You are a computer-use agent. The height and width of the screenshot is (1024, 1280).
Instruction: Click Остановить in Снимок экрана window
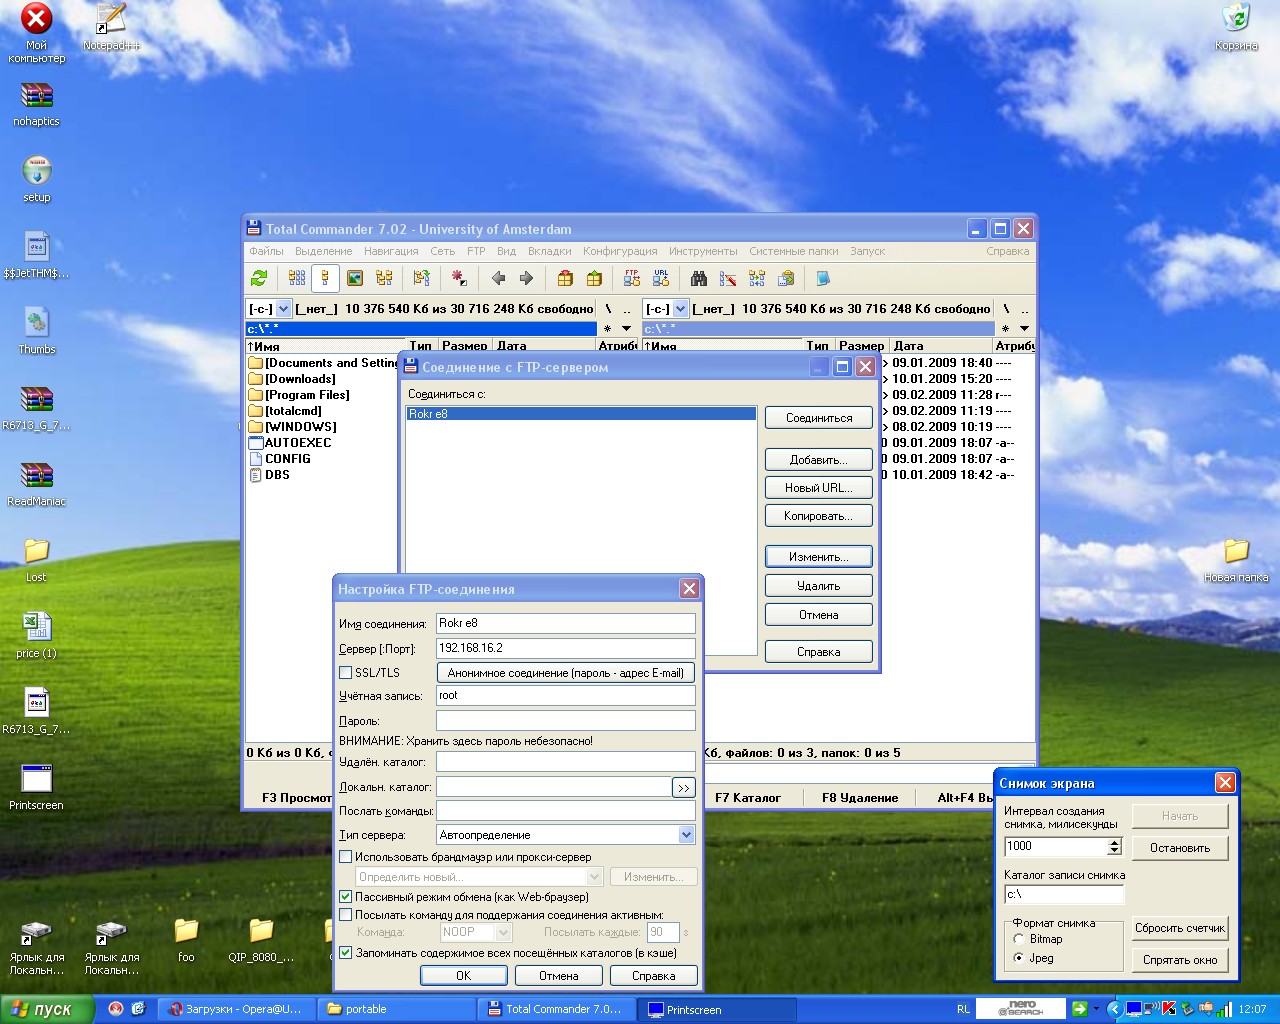[1180, 848]
